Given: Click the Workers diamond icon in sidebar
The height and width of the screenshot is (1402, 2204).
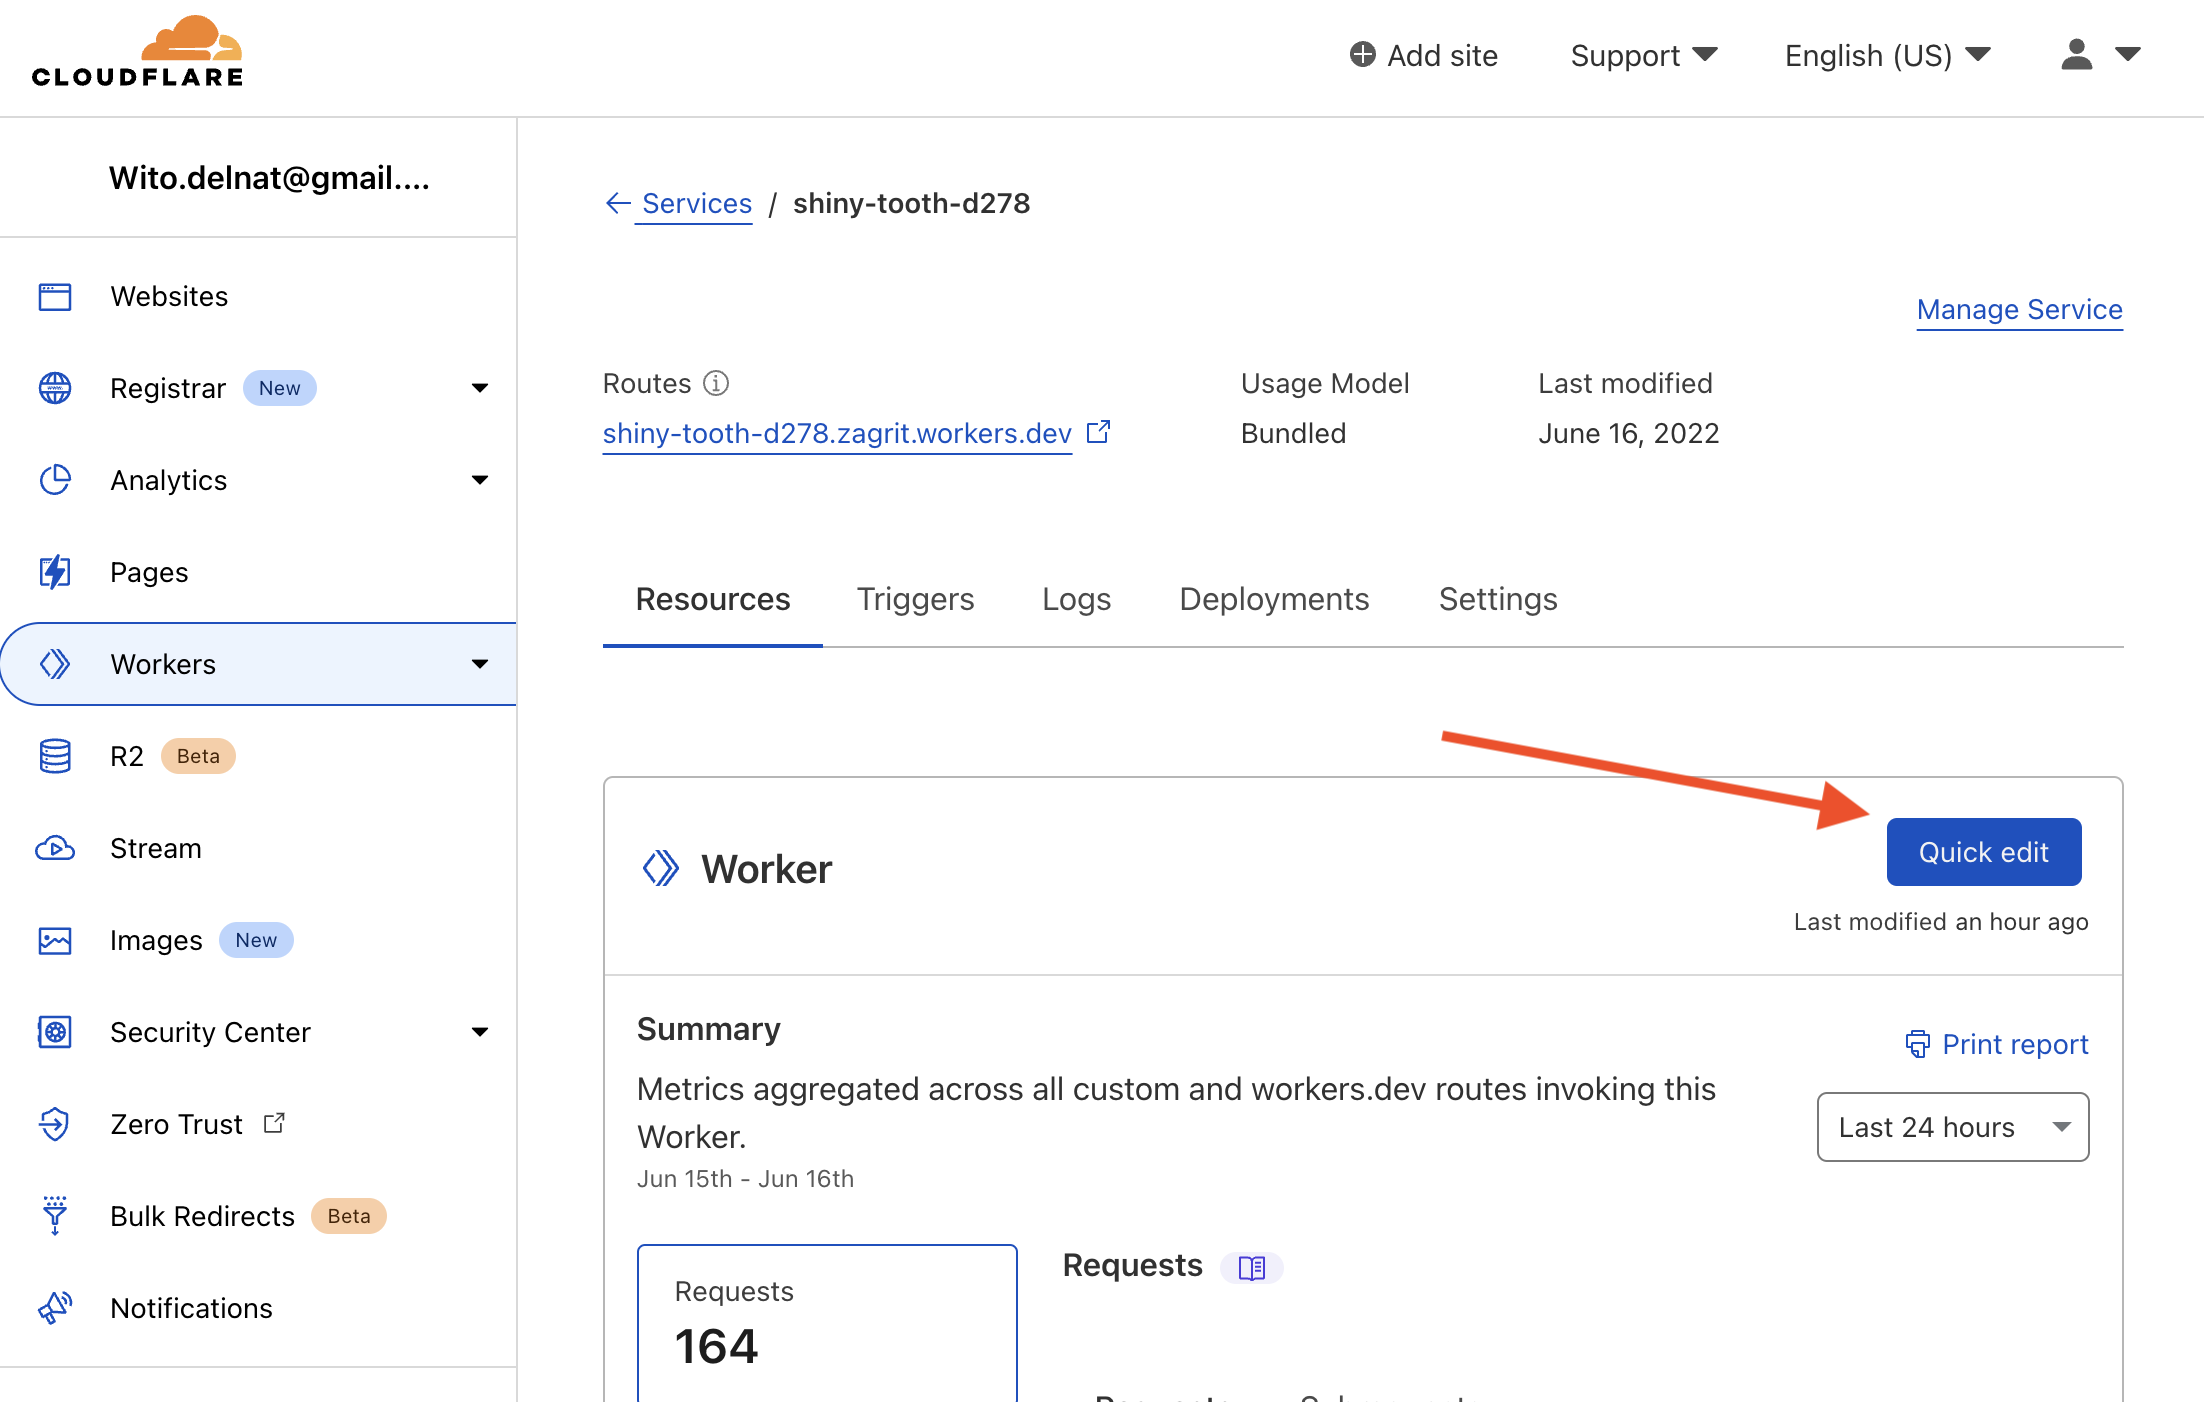Looking at the screenshot, I should 55,664.
